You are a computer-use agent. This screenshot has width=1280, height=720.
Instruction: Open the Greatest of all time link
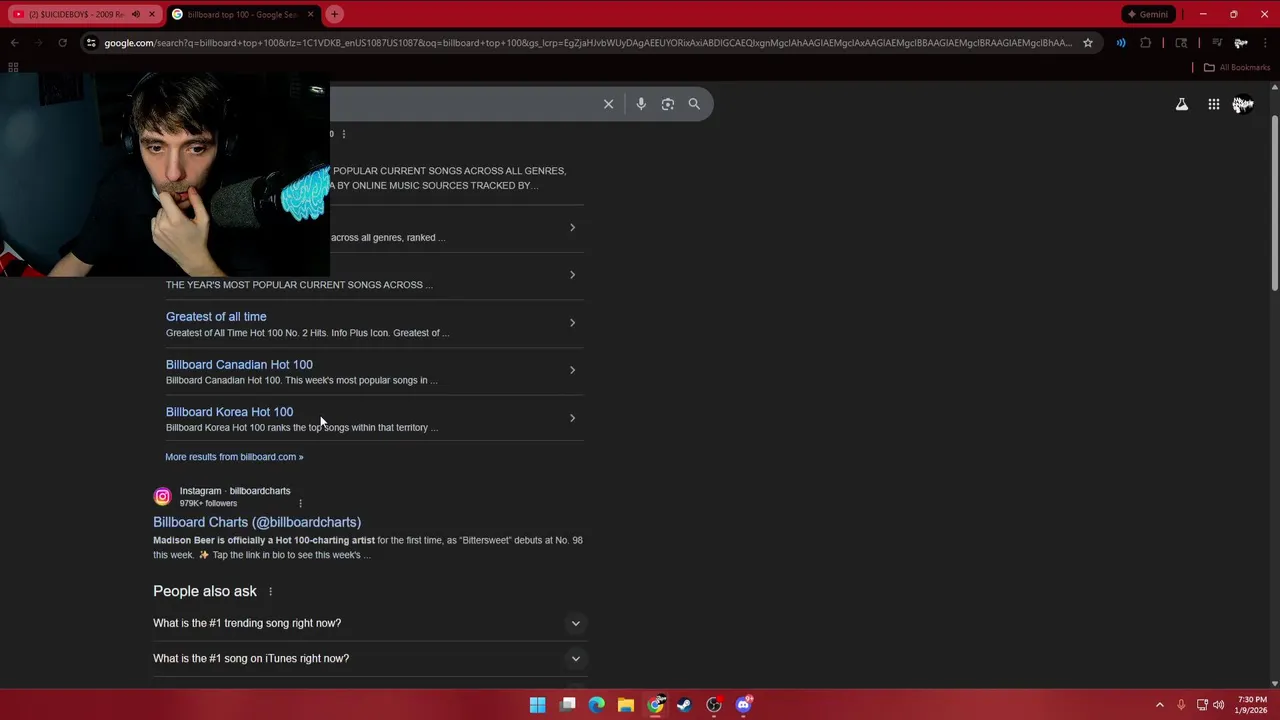(x=216, y=317)
